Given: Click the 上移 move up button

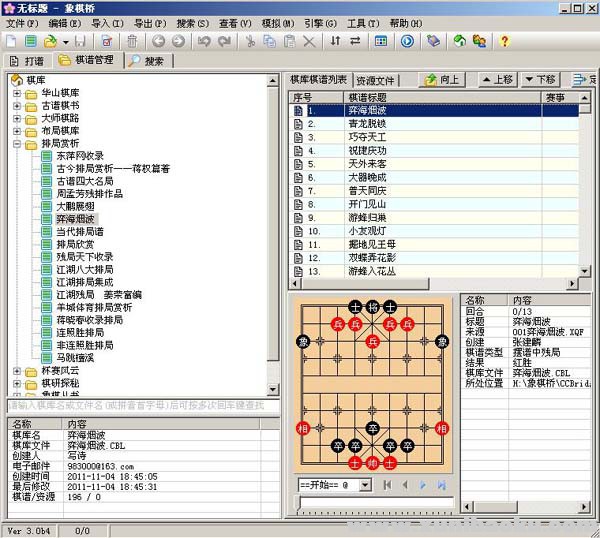Looking at the screenshot, I should click(x=496, y=79).
